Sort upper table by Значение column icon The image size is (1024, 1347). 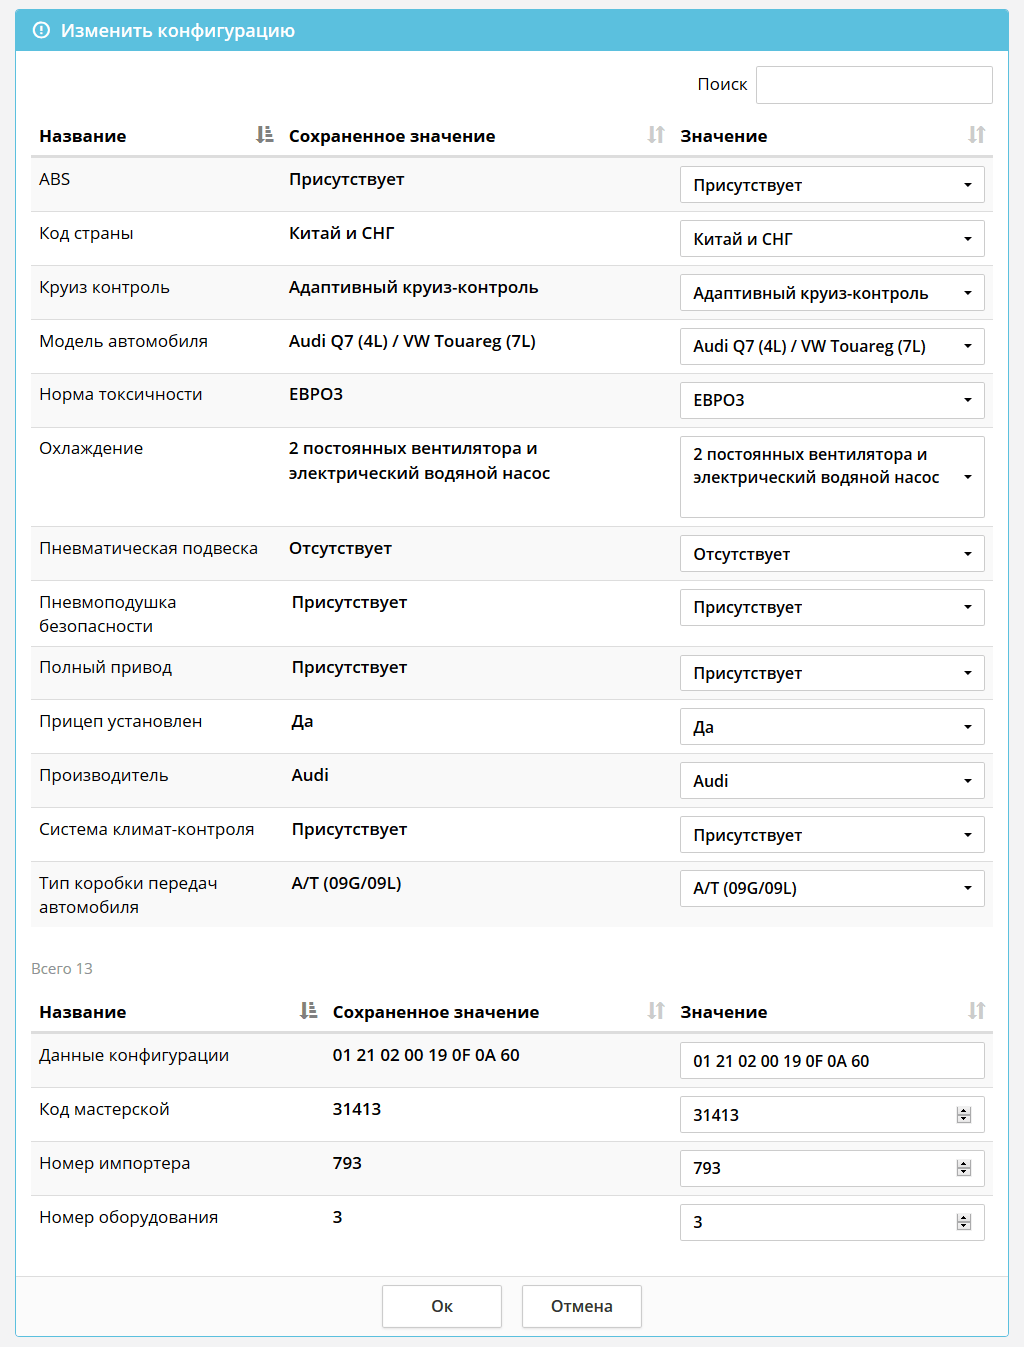(976, 135)
